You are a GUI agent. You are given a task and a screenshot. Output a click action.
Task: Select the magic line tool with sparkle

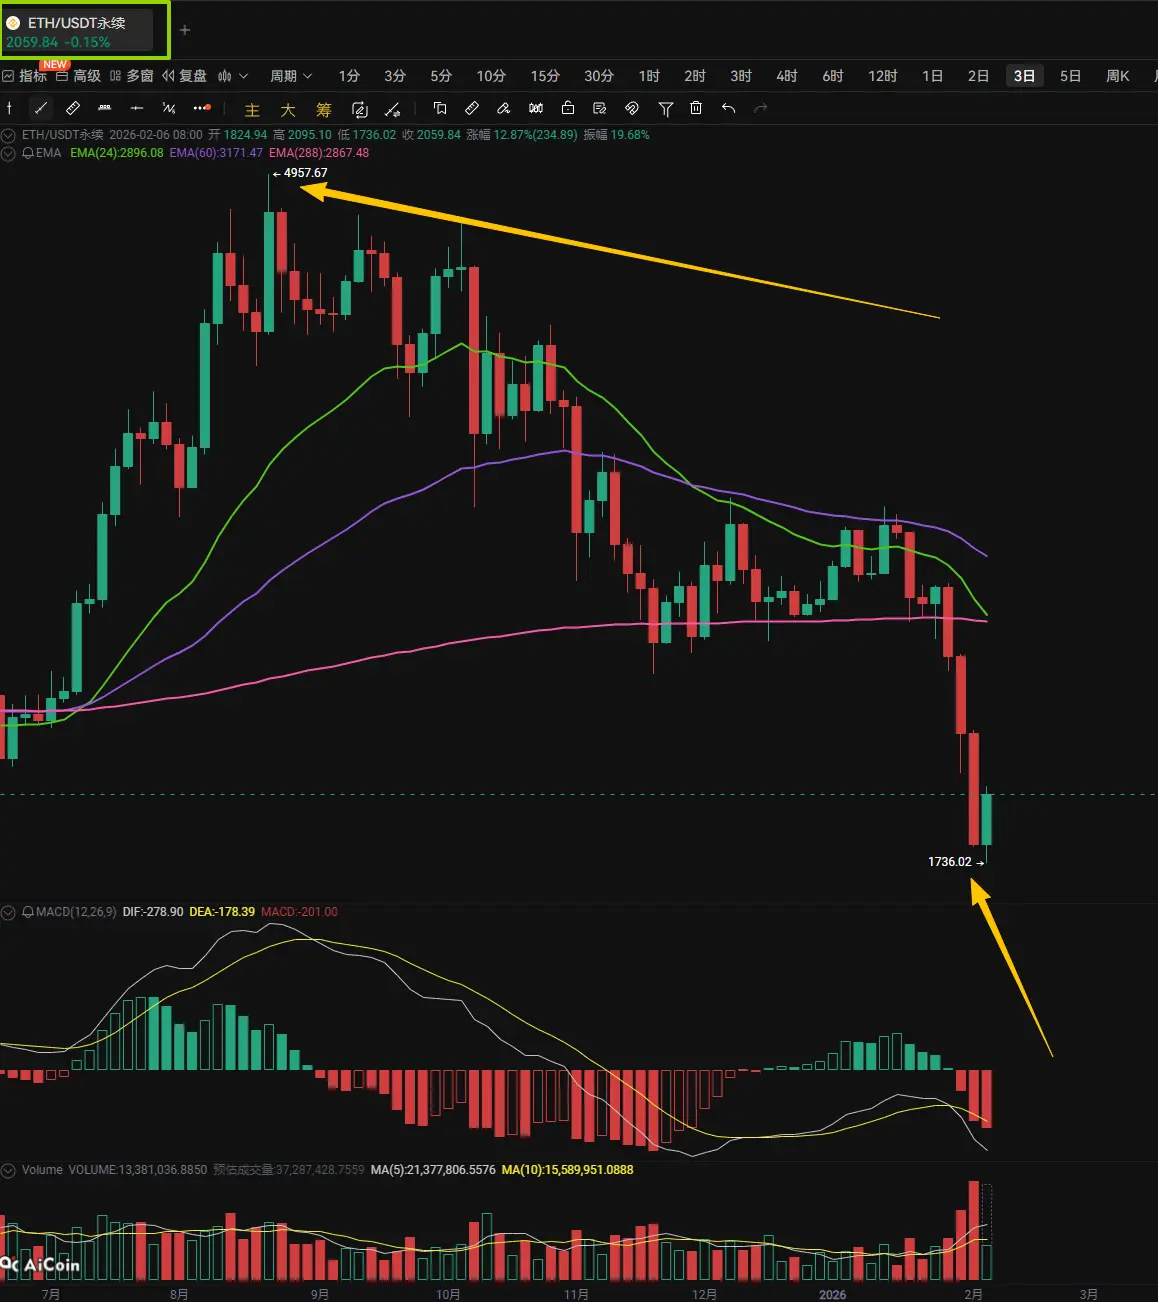(393, 110)
